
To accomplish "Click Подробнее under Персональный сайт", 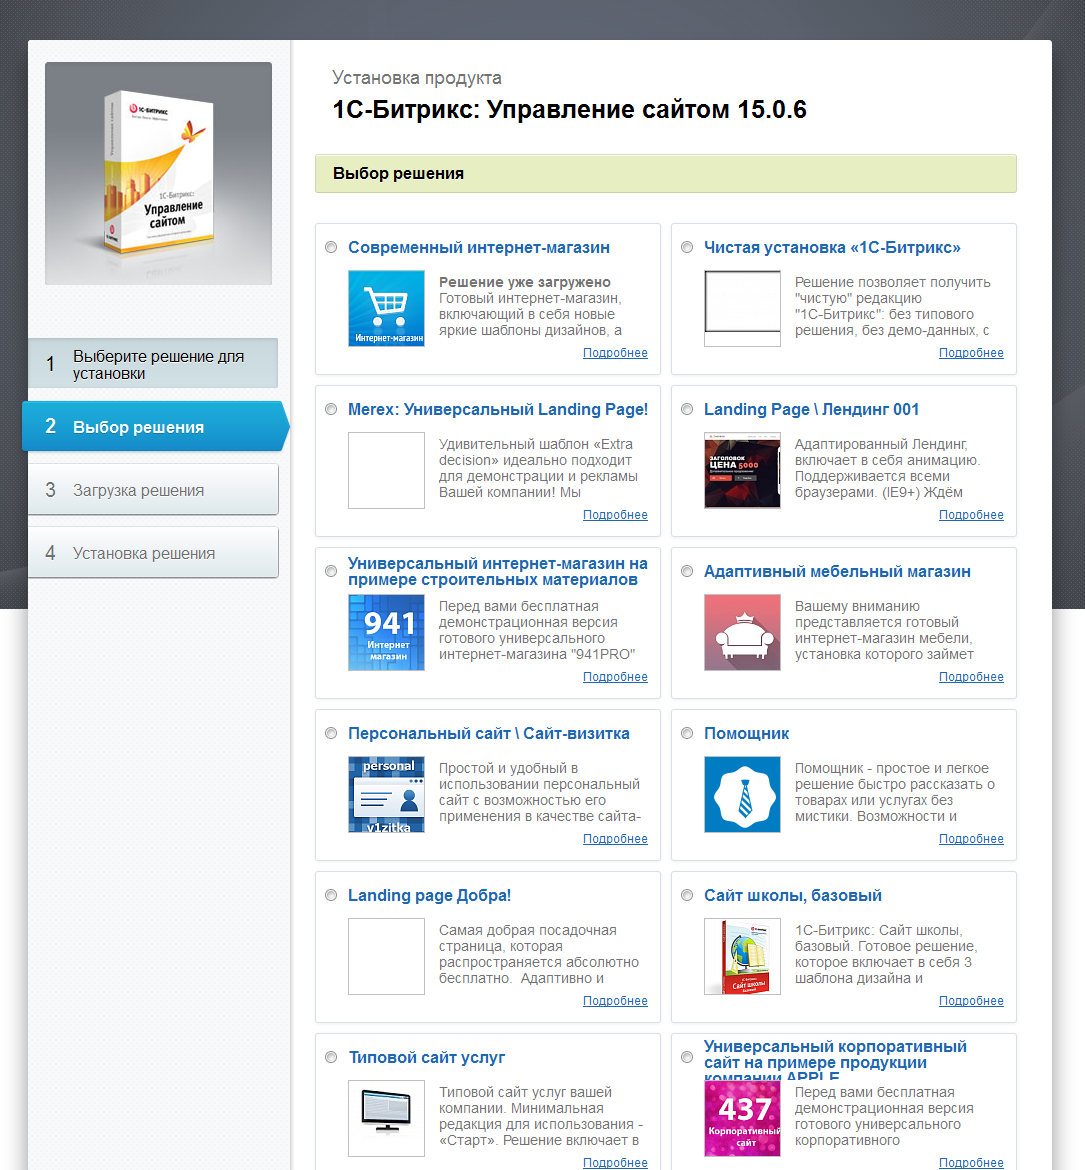I will [615, 839].
